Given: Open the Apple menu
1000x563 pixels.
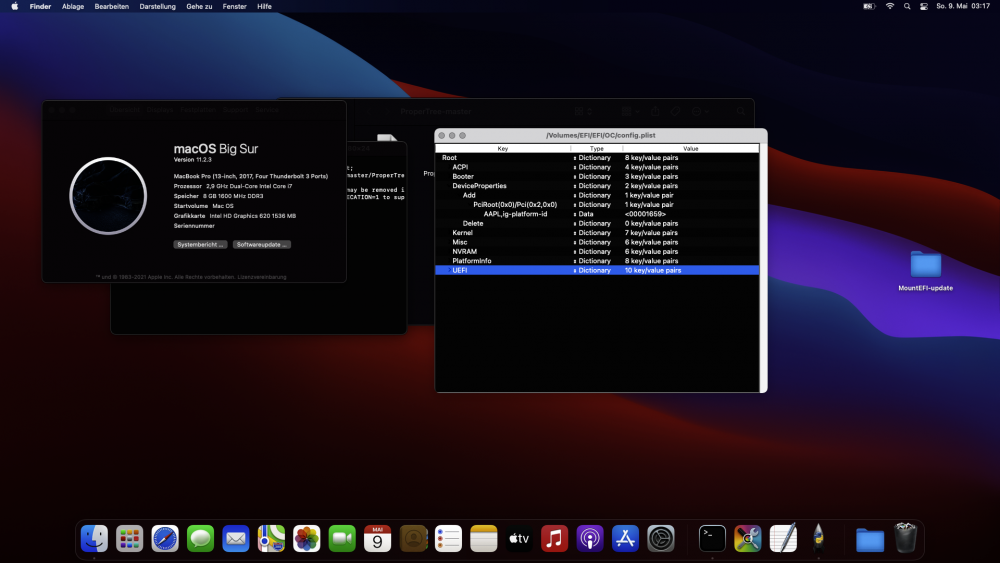Looking at the screenshot, I should coord(15,6).
